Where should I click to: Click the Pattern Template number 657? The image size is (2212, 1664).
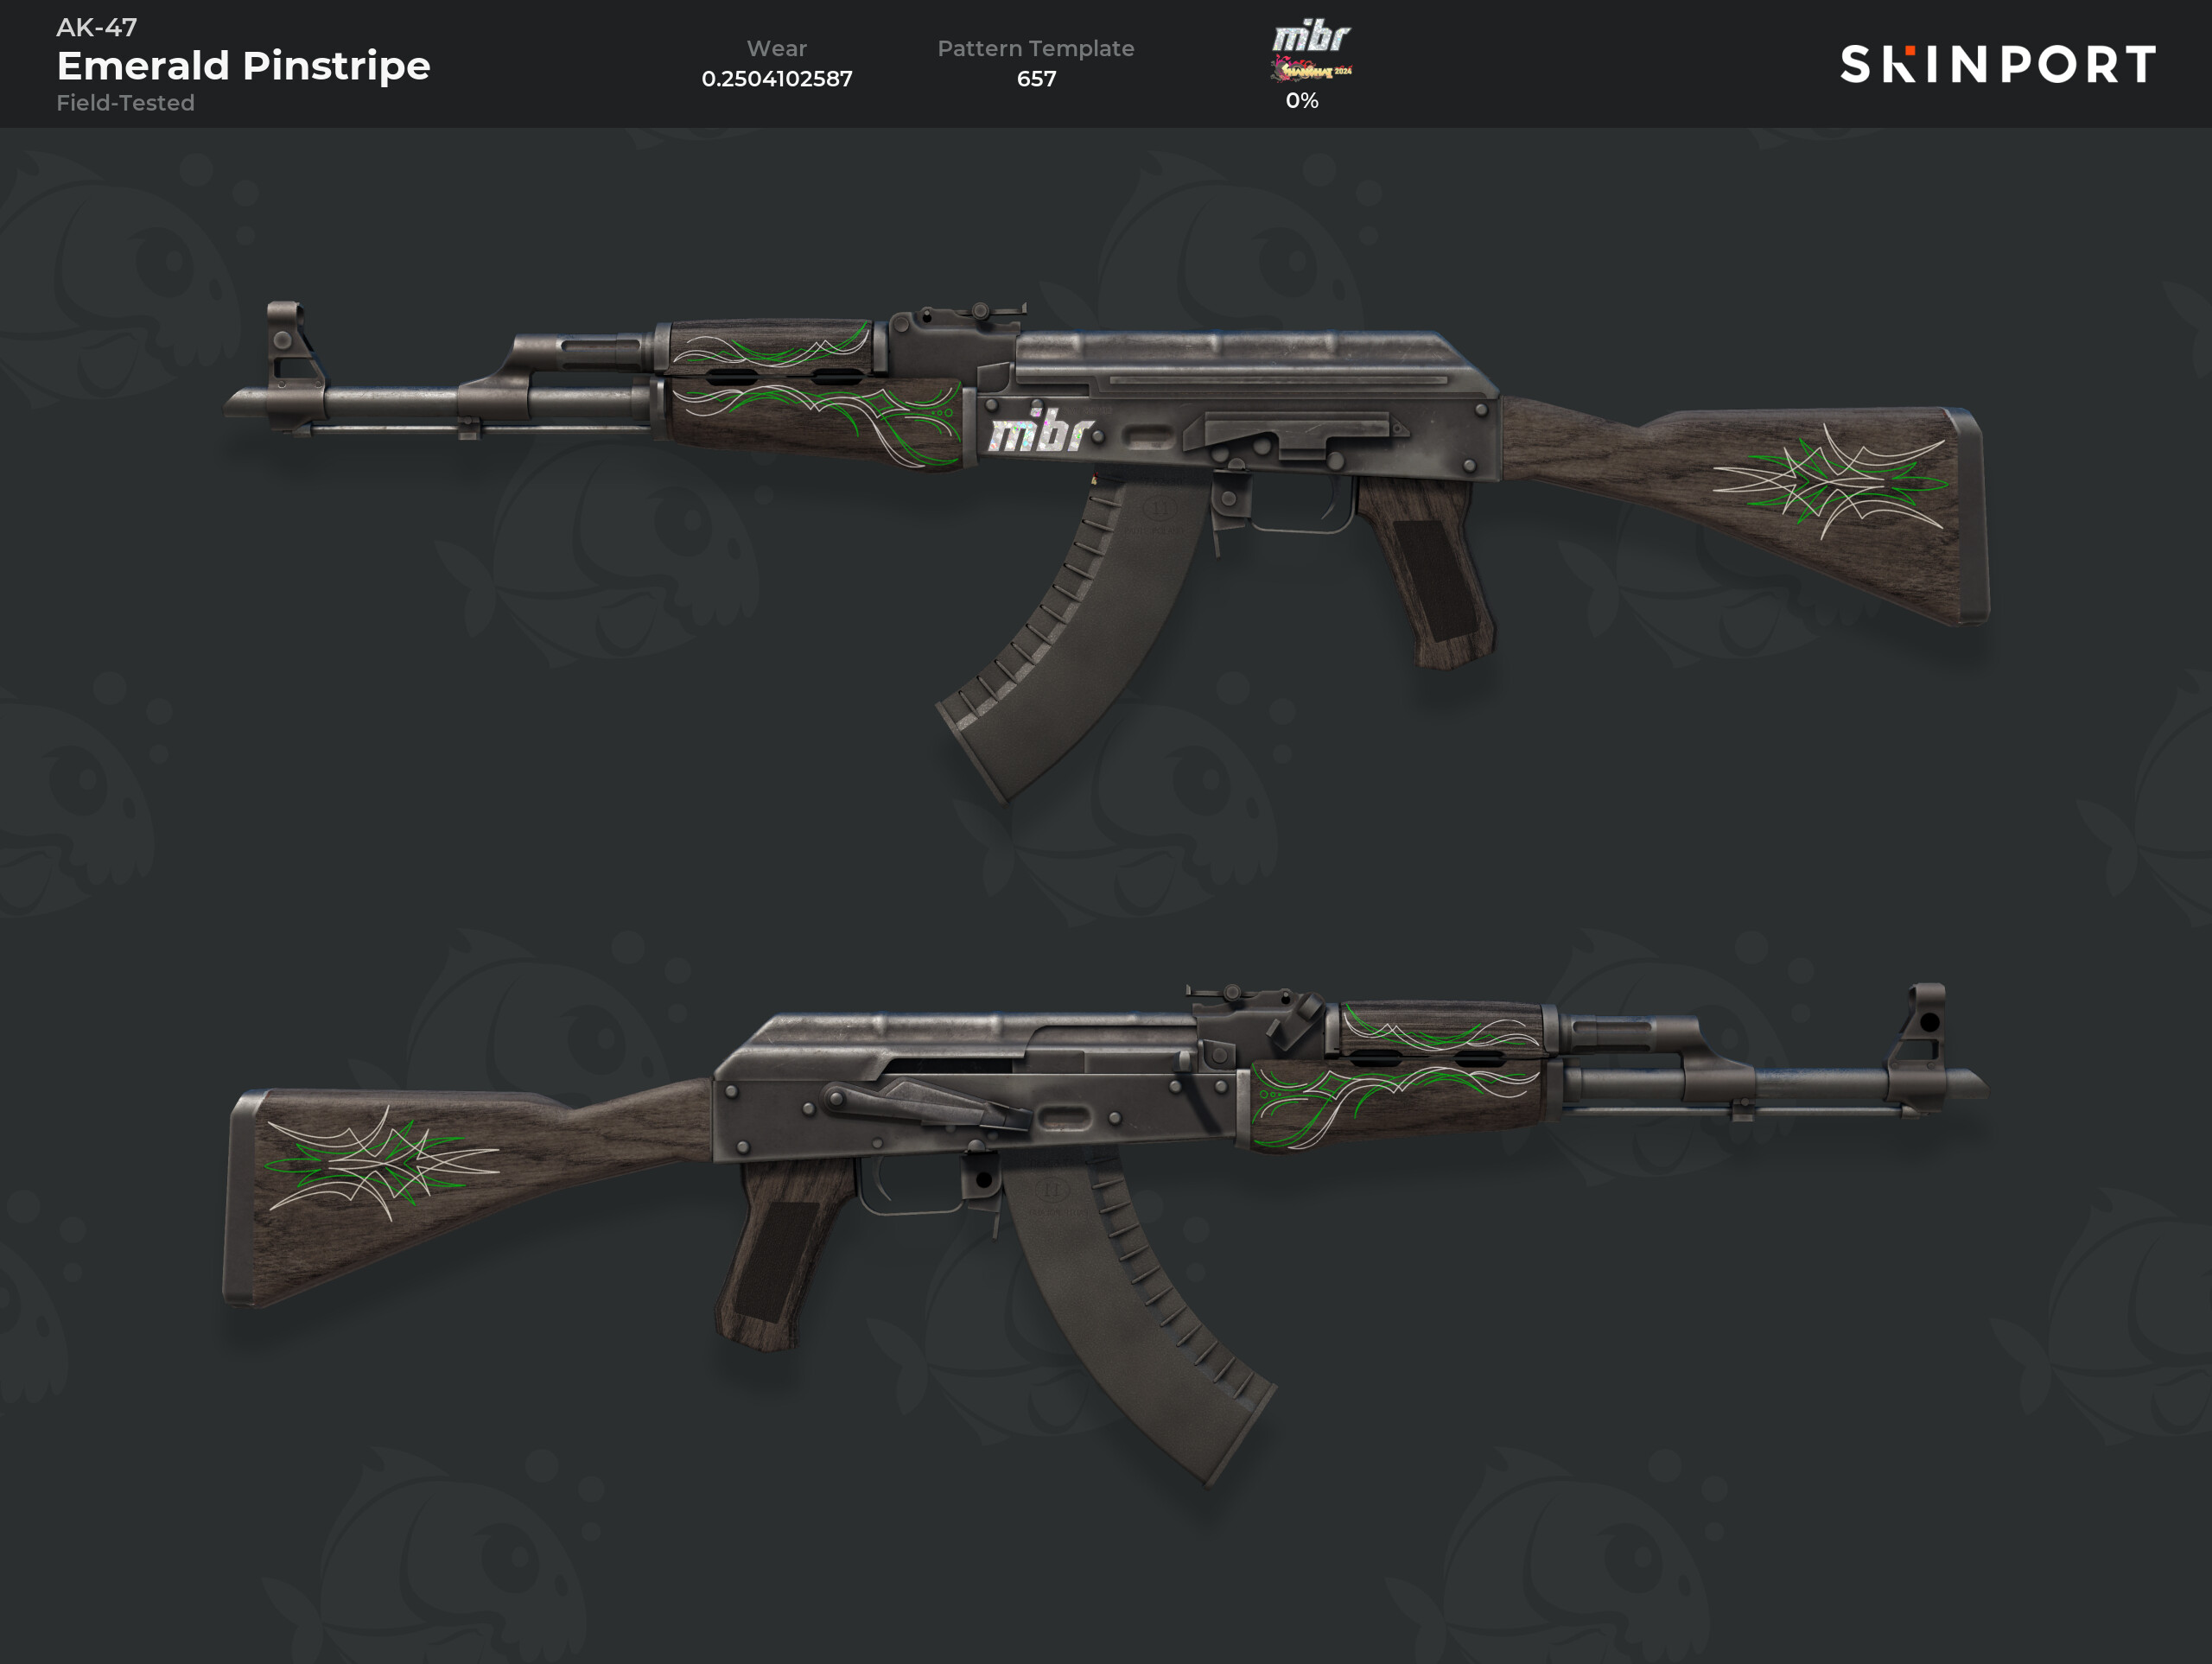1036,79
